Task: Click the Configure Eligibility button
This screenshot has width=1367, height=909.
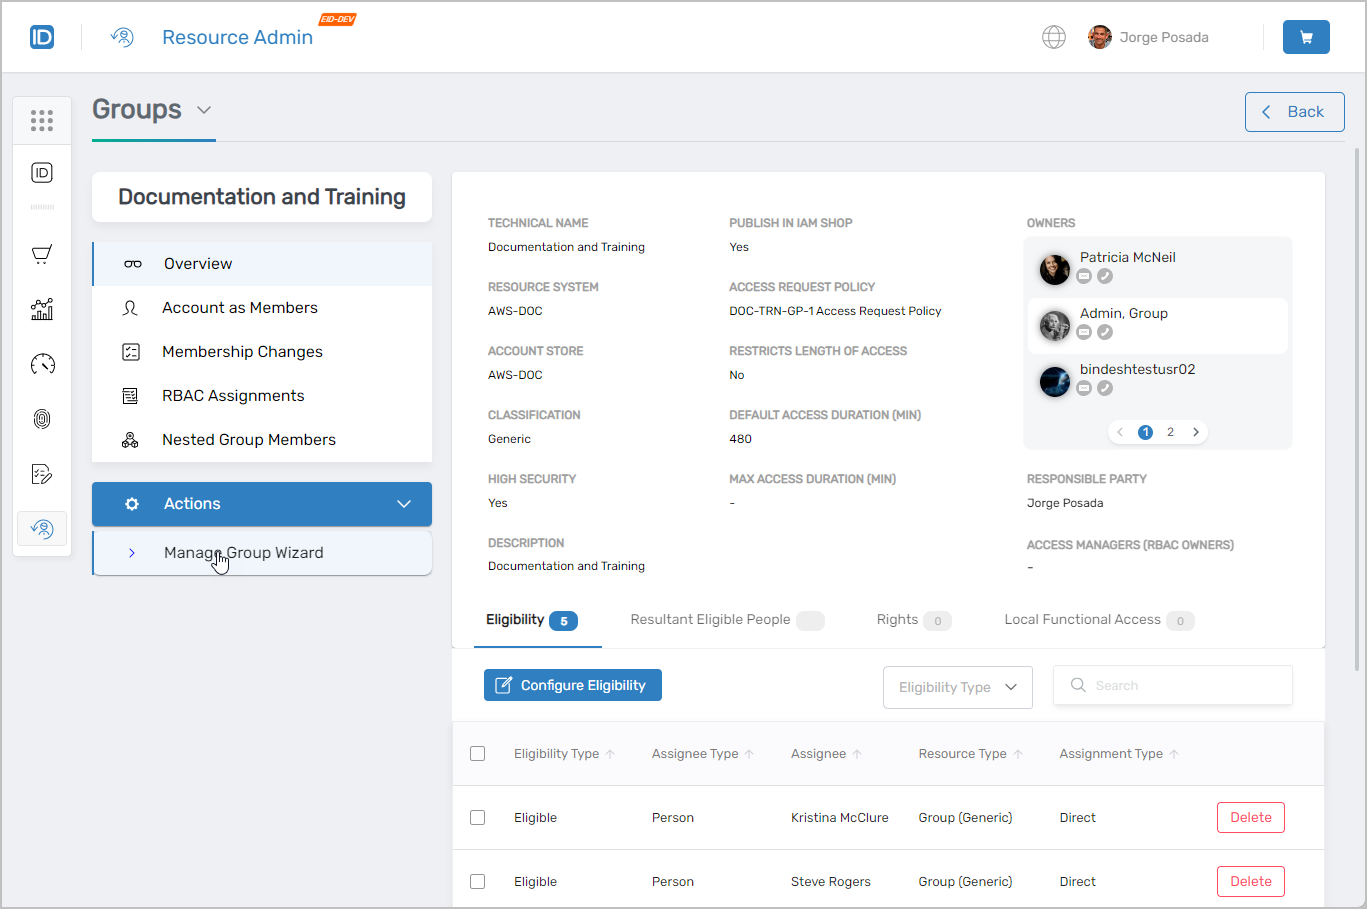Action: [573, 685]
